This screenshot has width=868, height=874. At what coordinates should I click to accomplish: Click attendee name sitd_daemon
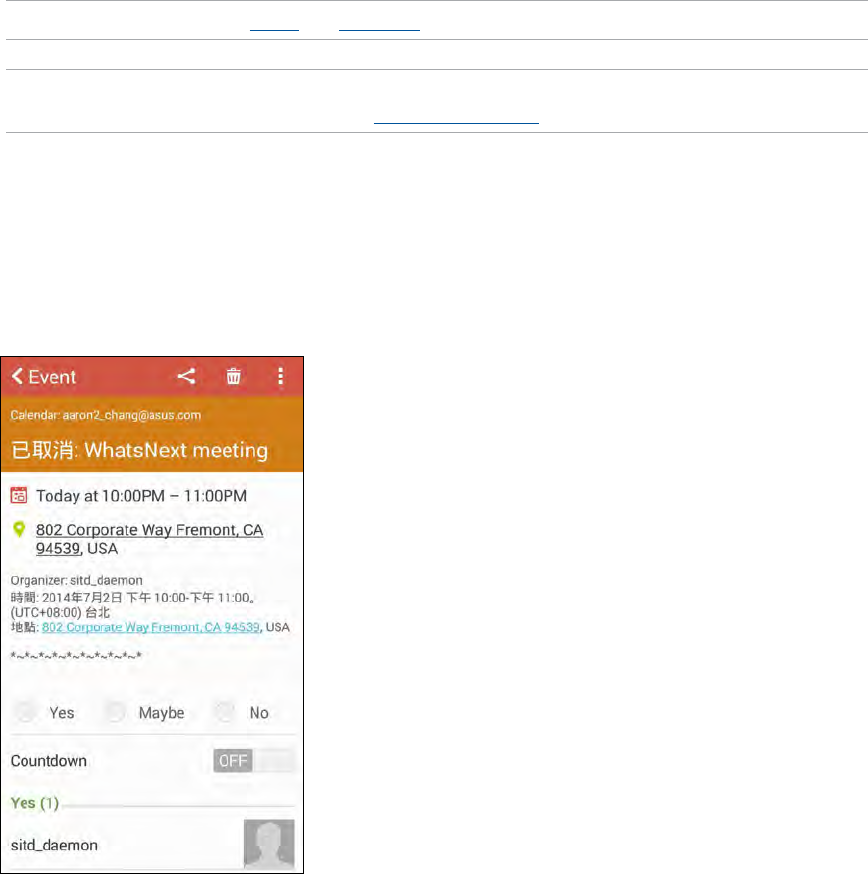click(x=54, y=846)
